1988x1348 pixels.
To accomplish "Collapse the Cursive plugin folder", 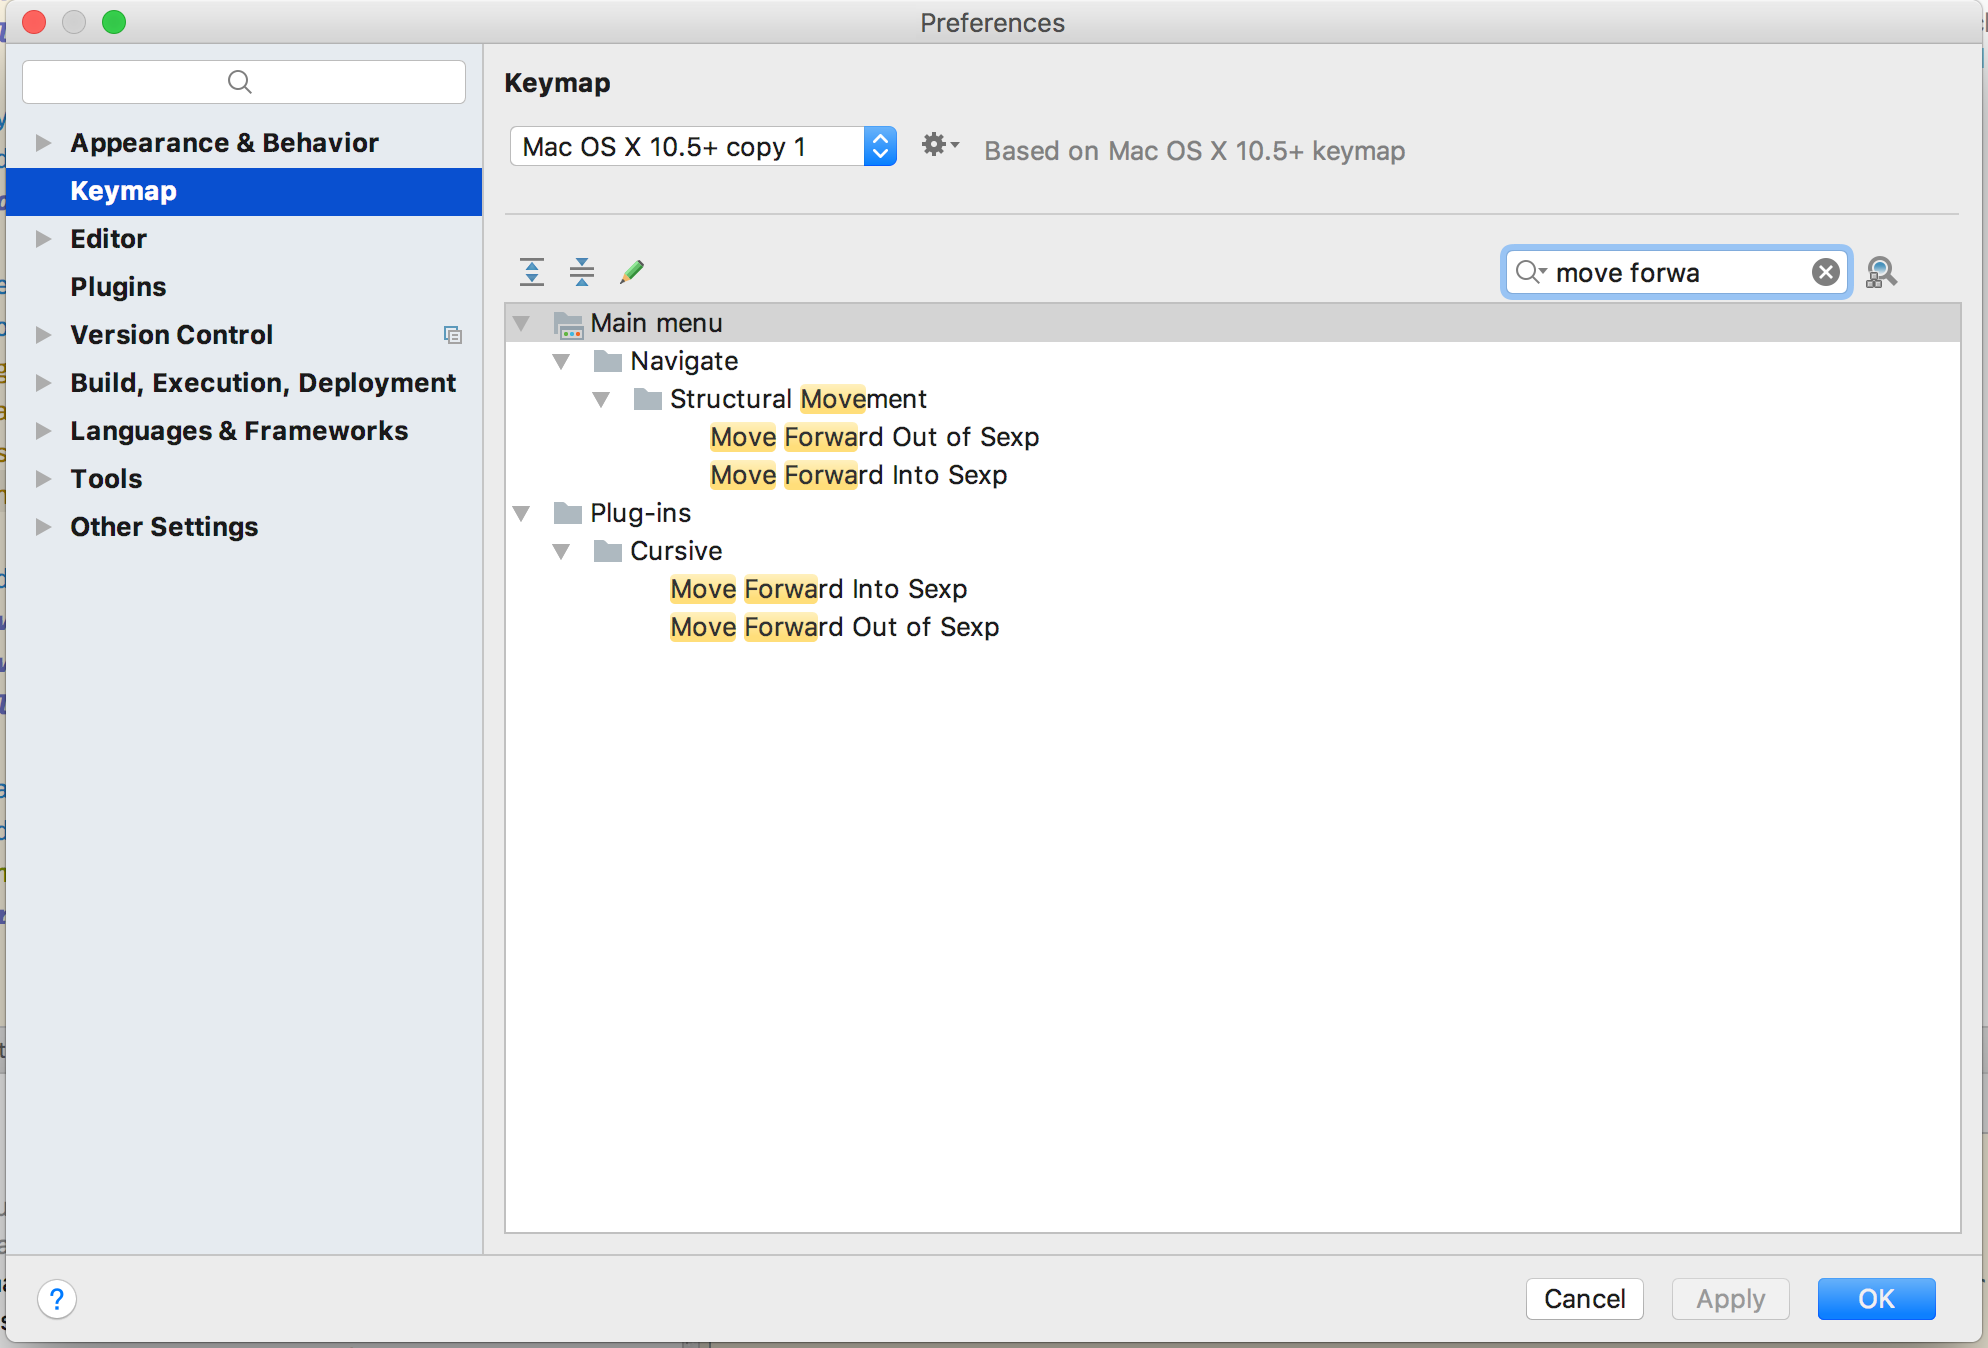I will tap(562, 551).
